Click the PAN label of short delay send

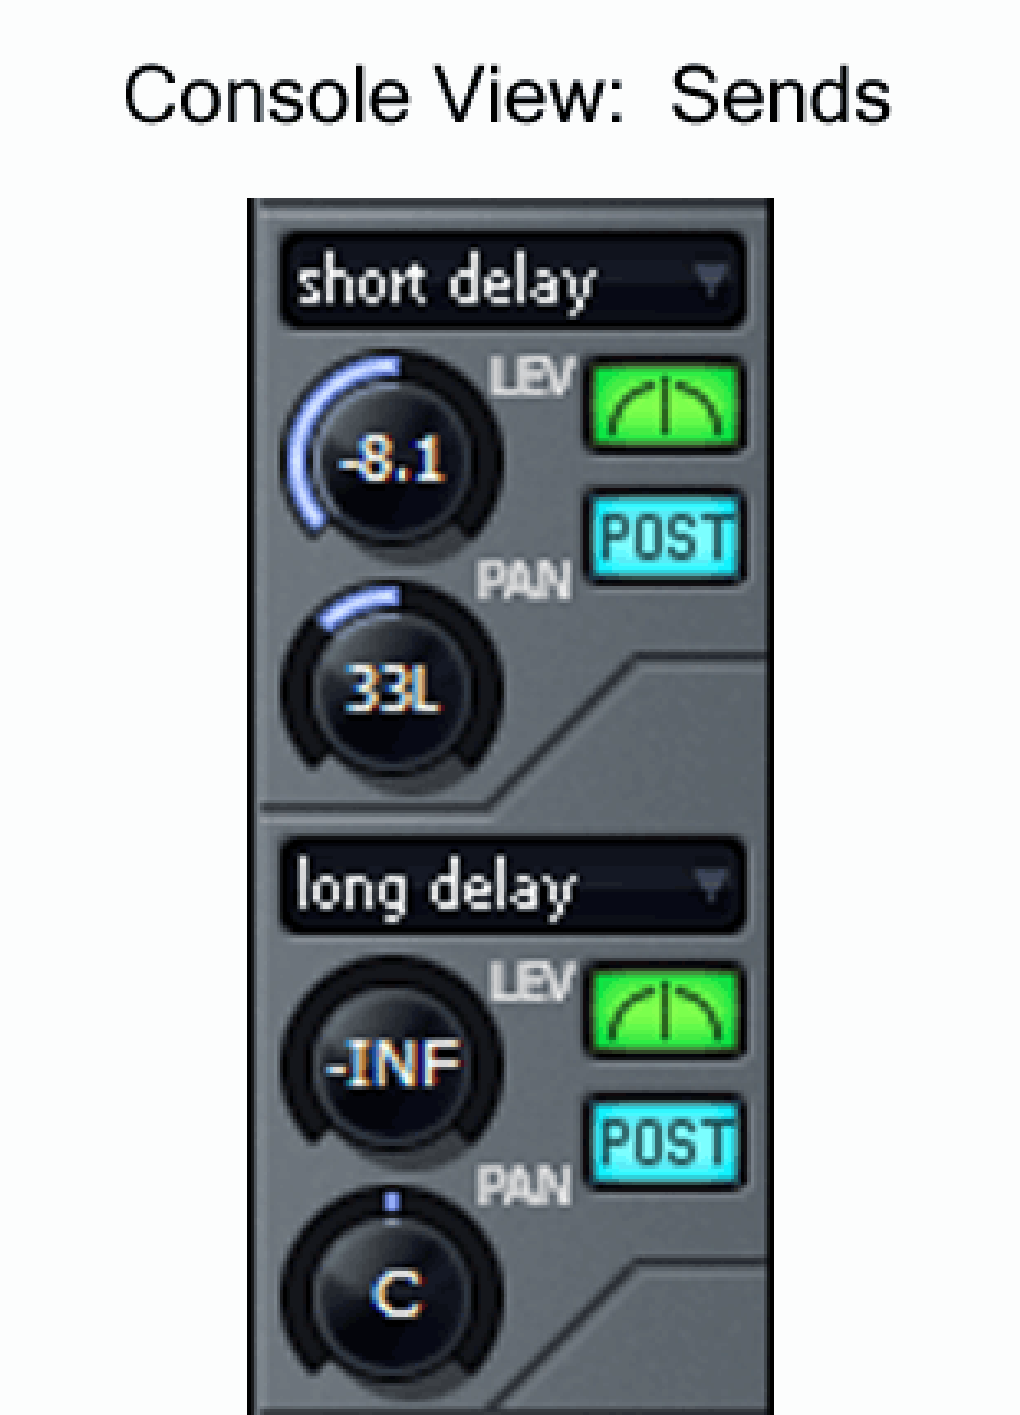(523, 581)
